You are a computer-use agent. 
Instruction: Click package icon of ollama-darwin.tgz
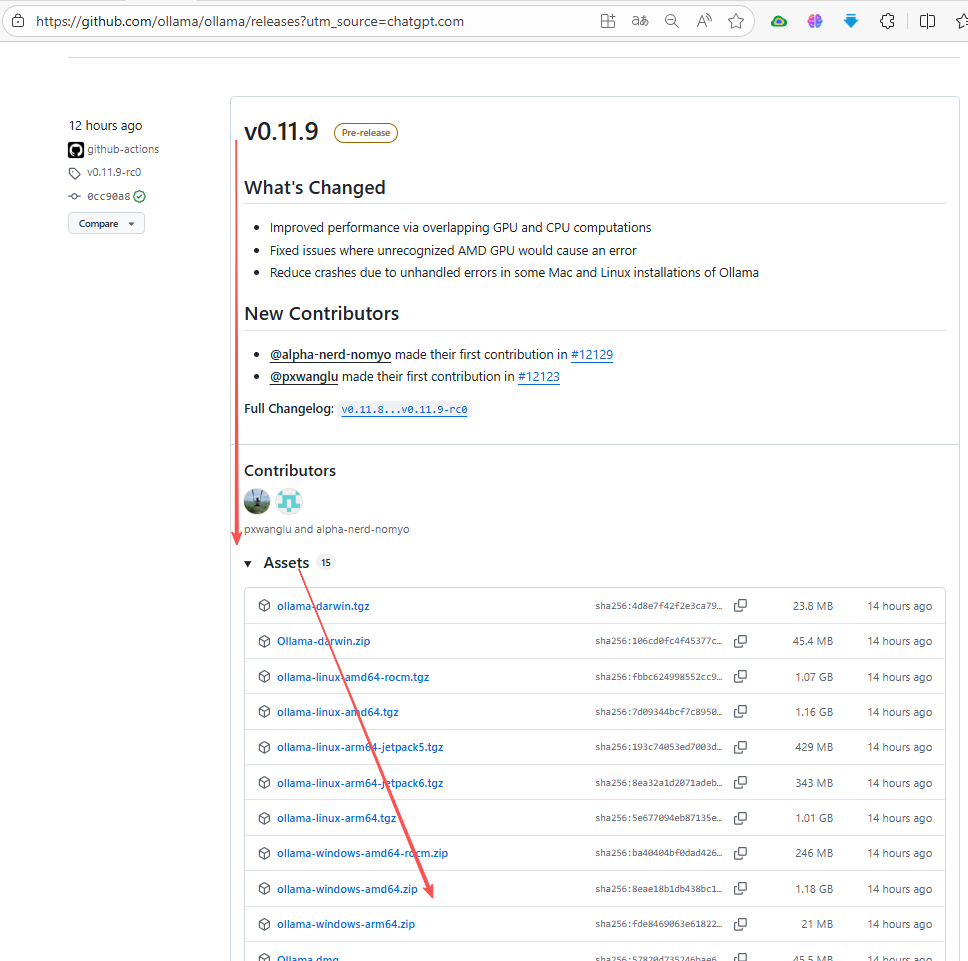(264, 605)
